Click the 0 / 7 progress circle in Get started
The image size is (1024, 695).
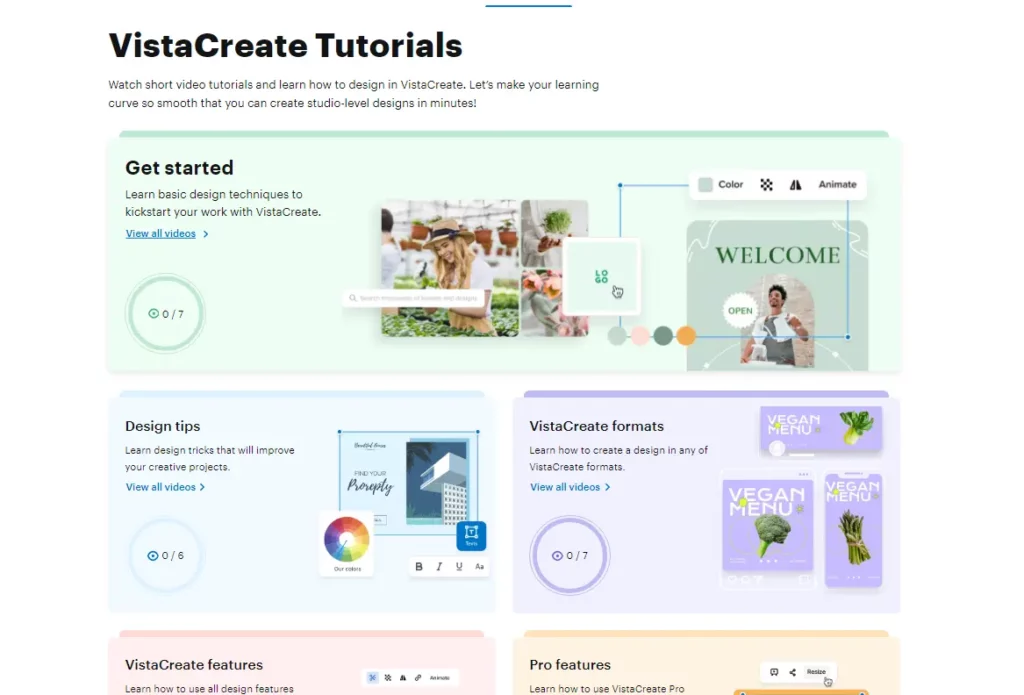[x=165, y=314]
